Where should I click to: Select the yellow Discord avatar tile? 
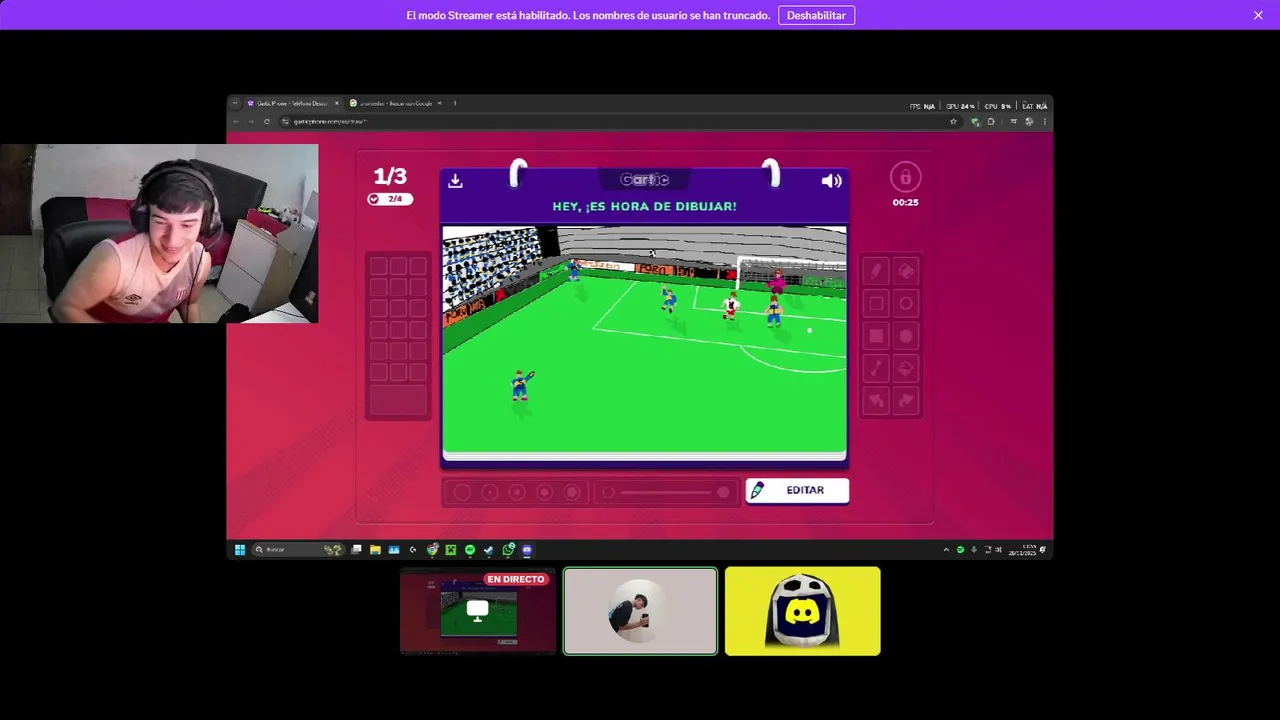point(803,611)
